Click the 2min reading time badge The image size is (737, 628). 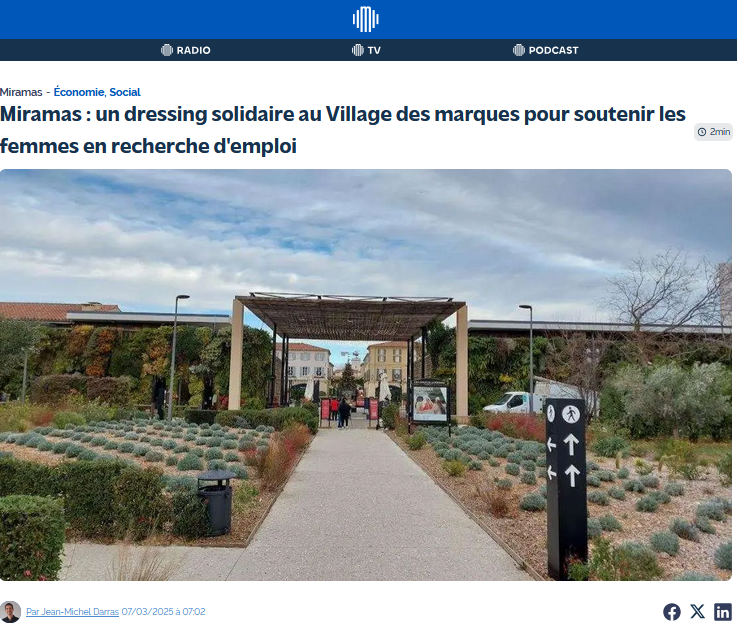(x=713, y=132)
